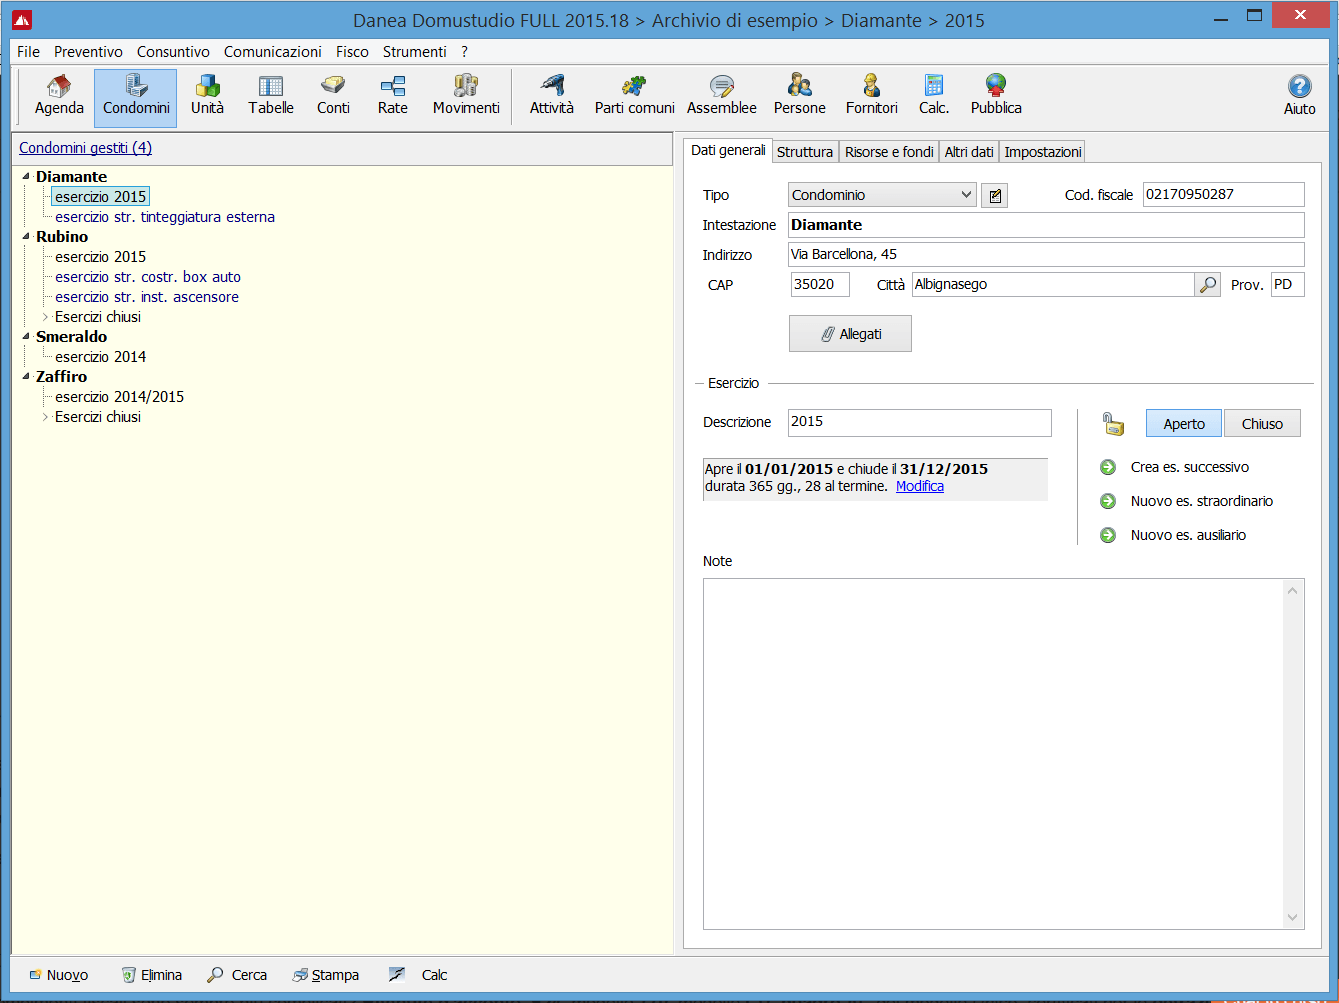This screenshot has width=1339, height=1003.
Task: Click the Indirizzo input field
Action: pyautogui.click(x=1046, y=254)
